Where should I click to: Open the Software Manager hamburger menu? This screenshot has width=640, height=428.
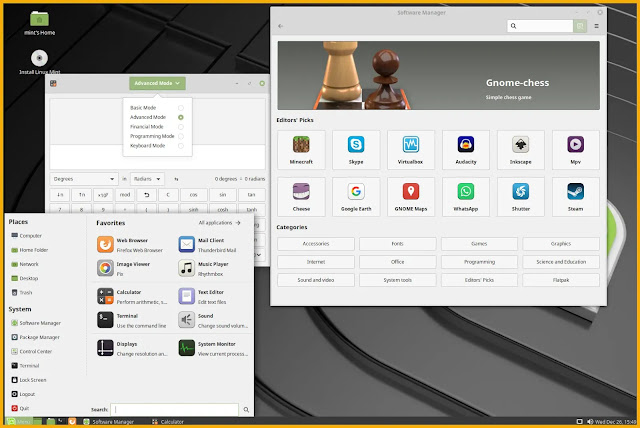[x=596, y=26]
